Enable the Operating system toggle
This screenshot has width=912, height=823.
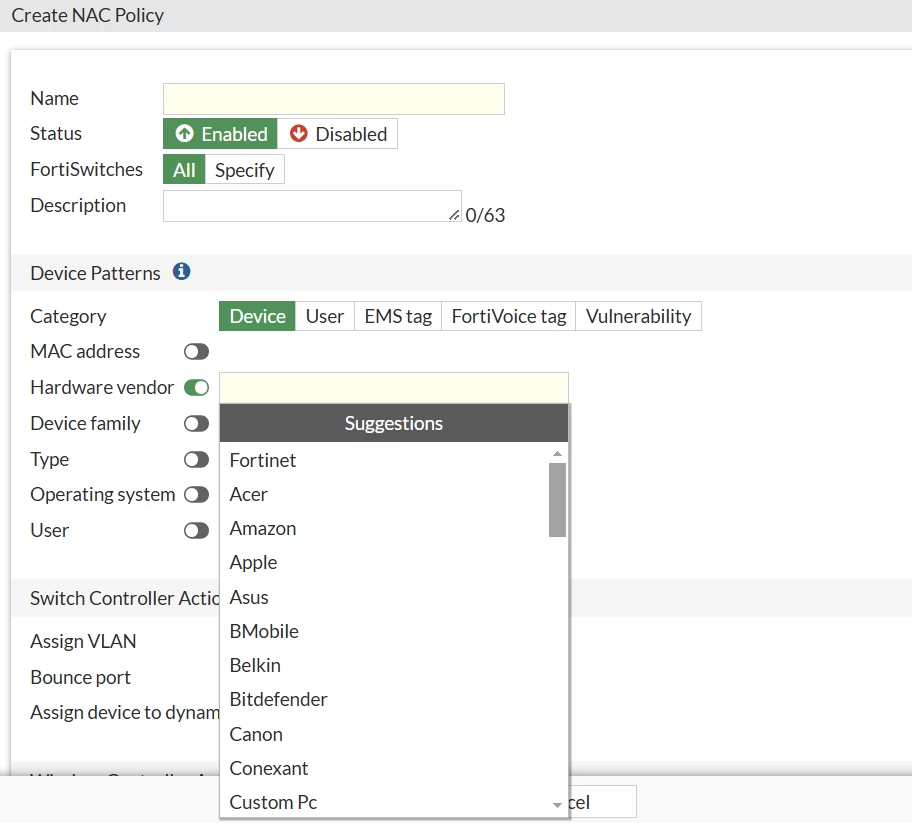point(197,495)
